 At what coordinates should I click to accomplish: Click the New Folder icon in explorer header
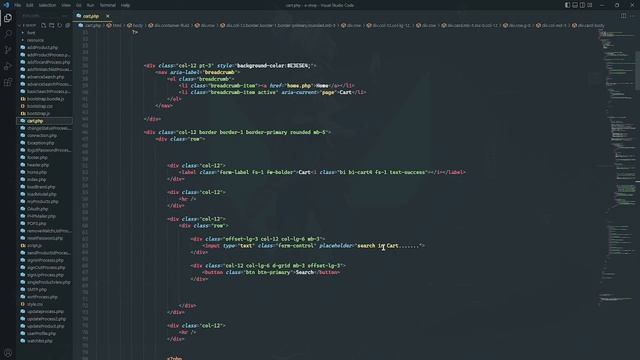click(x=51, y=25)
